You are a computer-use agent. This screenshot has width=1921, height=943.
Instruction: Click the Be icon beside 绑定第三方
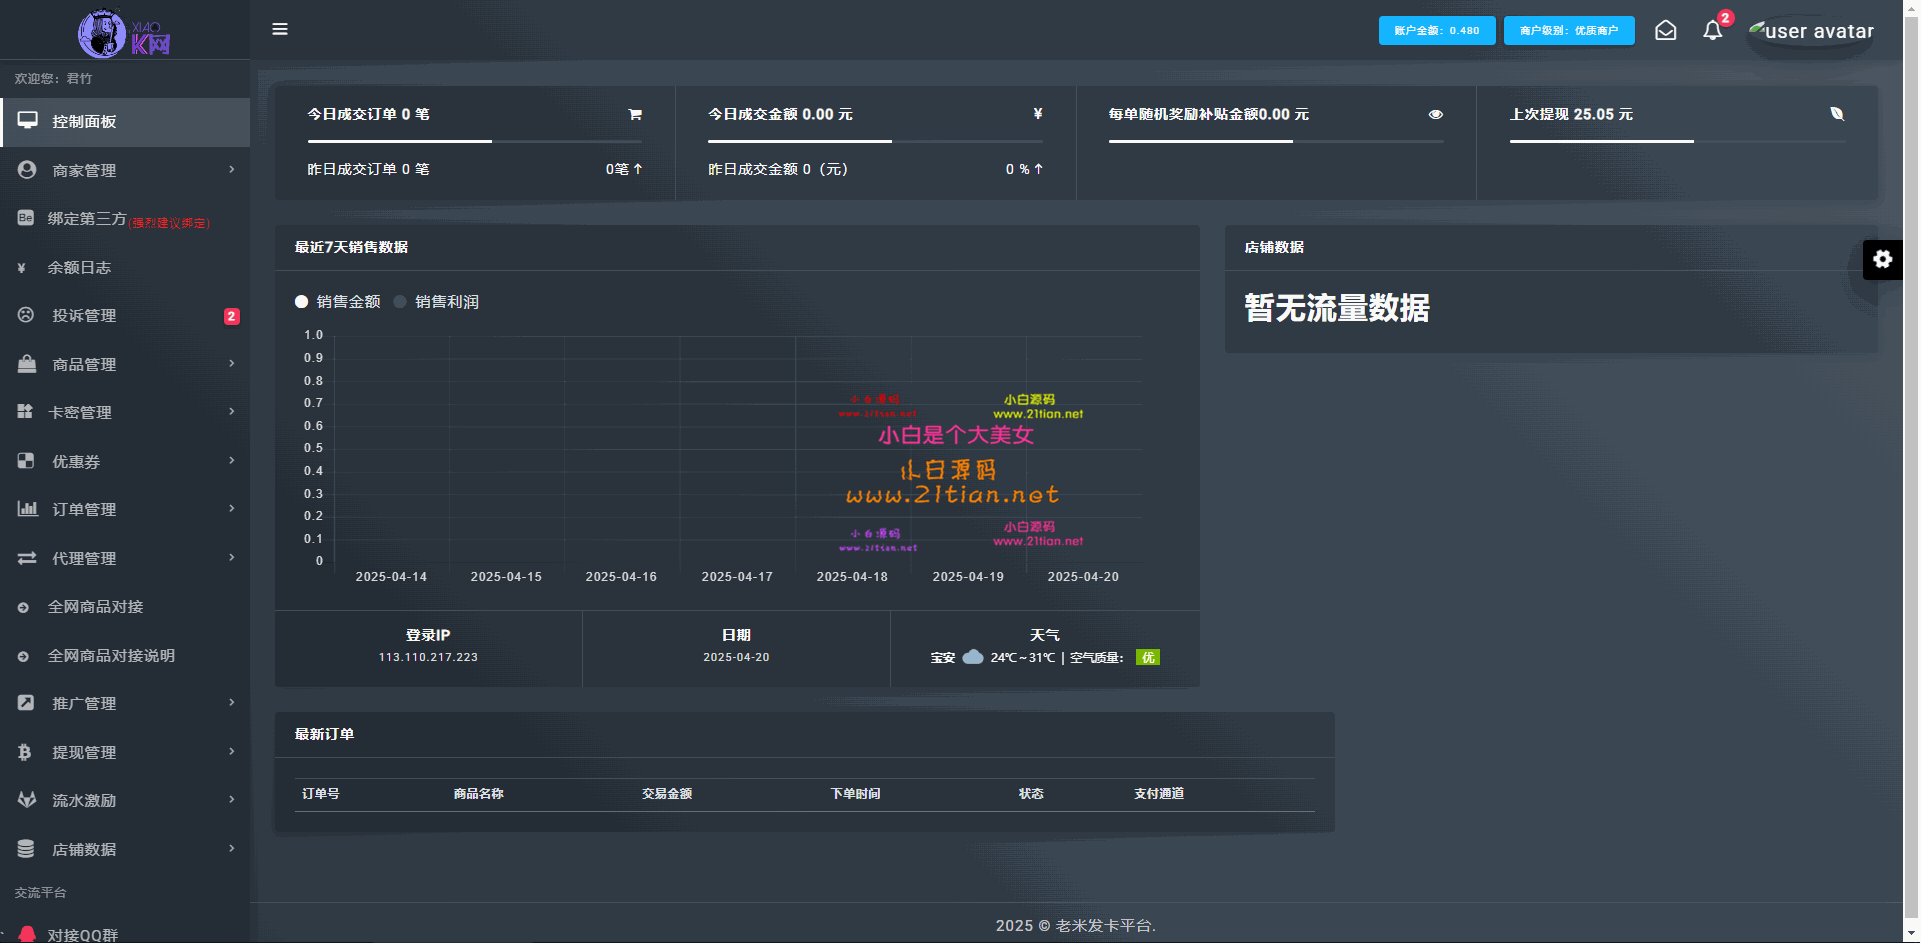coord(26,218)
